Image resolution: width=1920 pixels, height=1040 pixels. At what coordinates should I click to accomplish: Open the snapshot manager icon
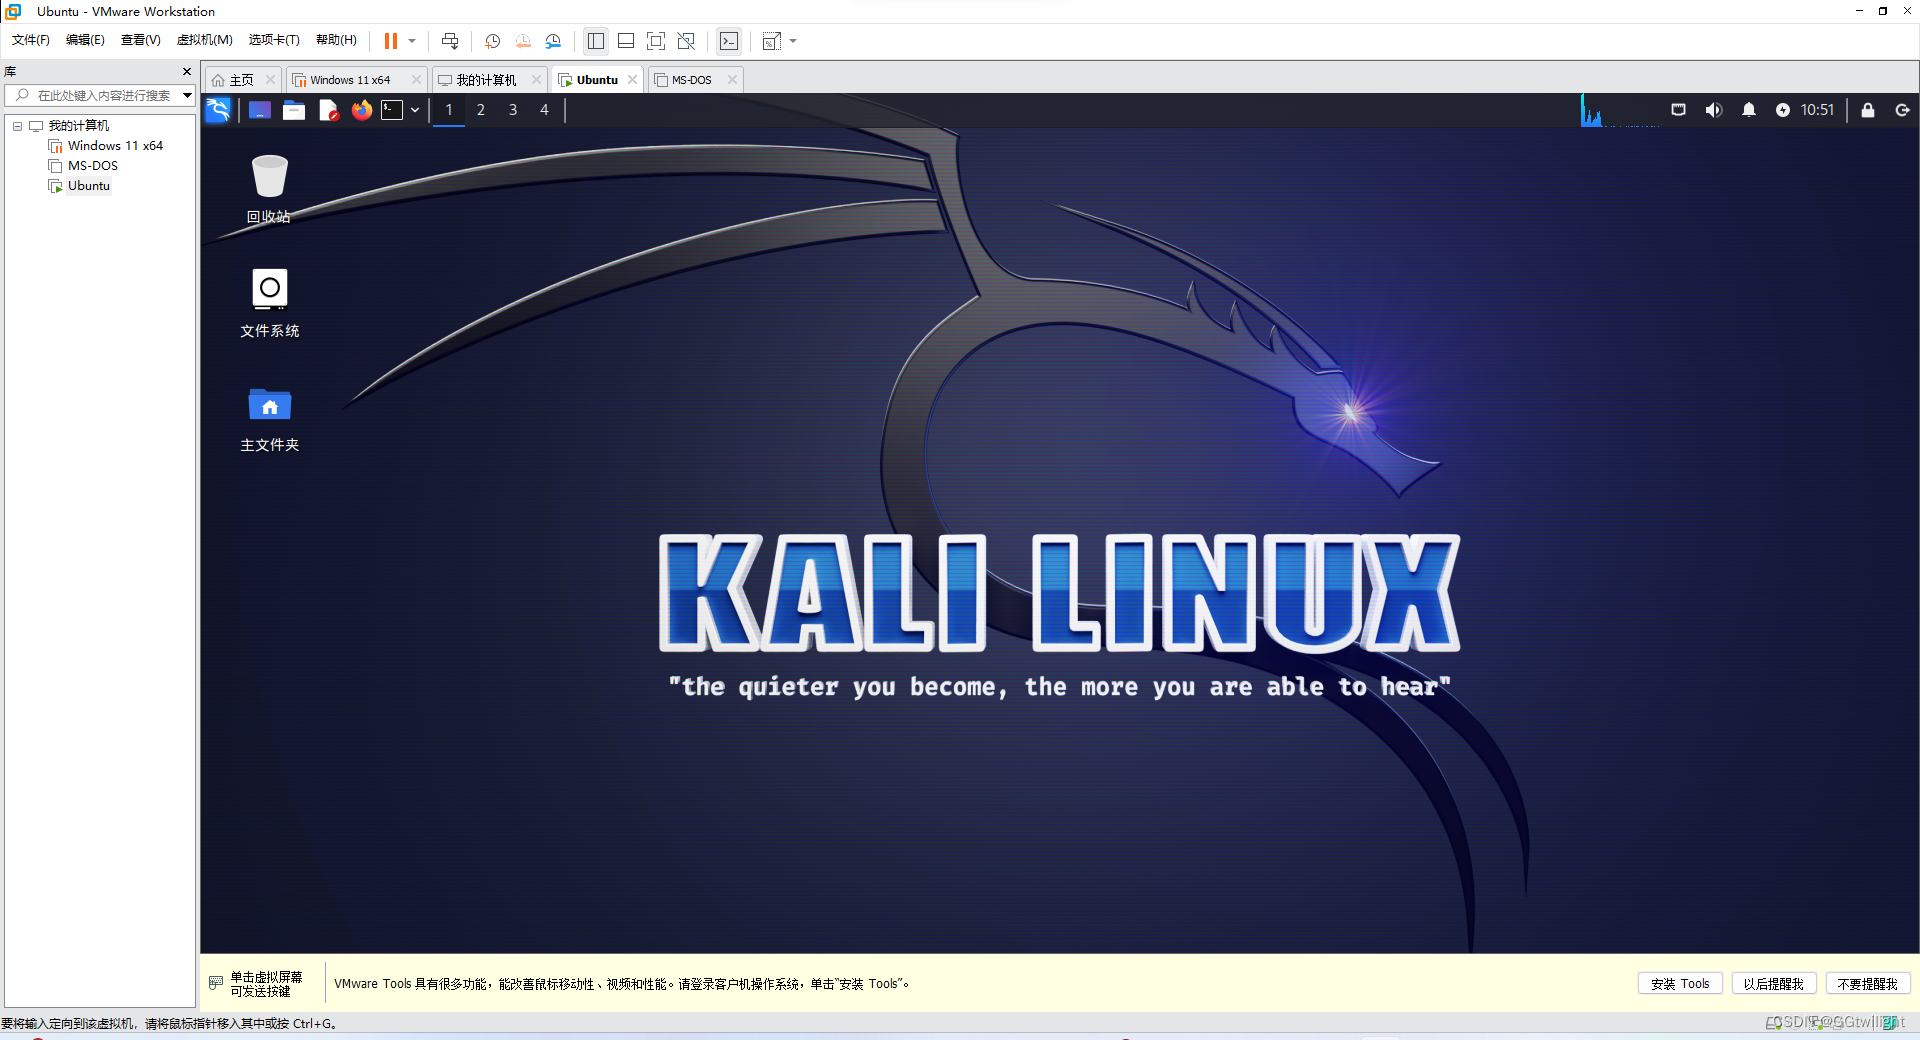click(553, 41)
